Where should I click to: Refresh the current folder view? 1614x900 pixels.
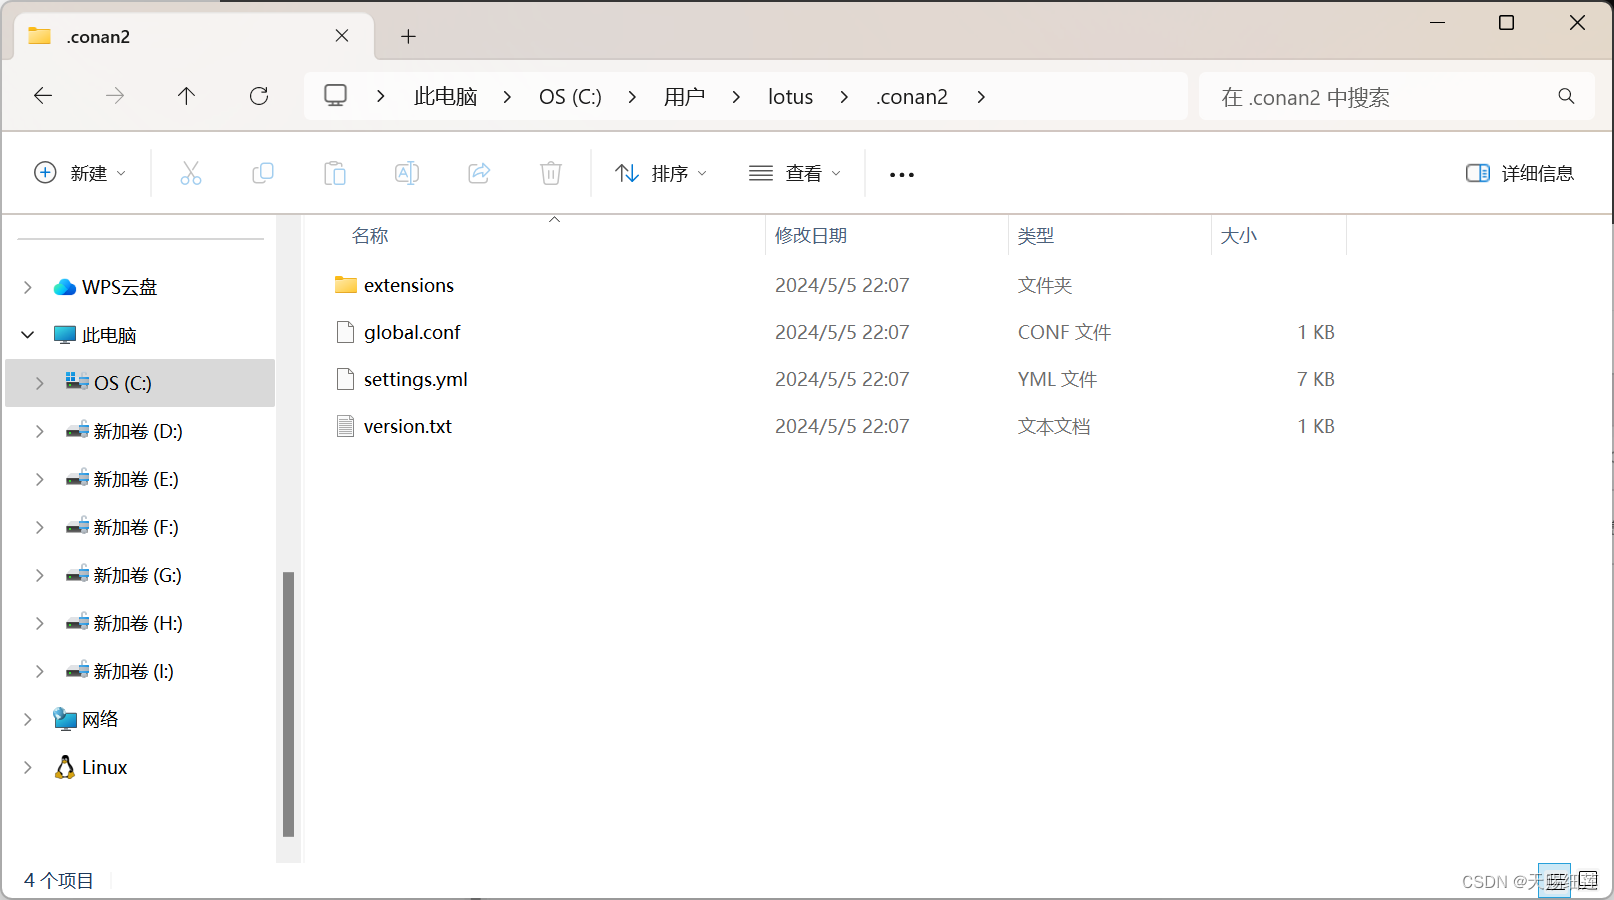point(259,96)
